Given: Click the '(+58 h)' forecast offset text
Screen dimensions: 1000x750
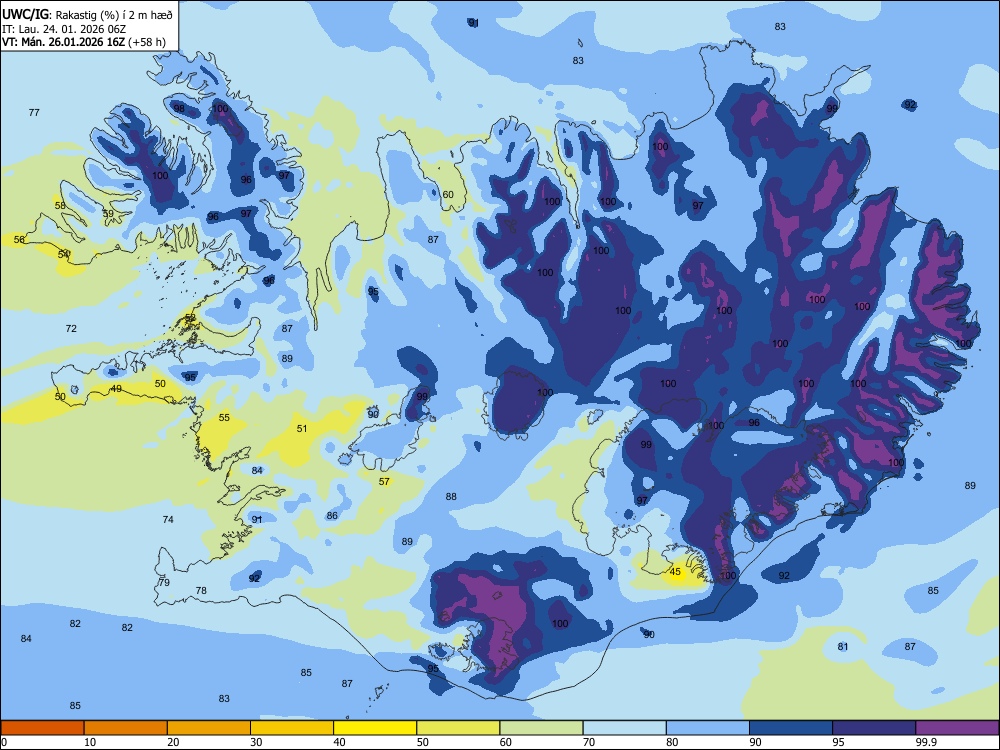Looking at the screenshot, I should [147, 42].
